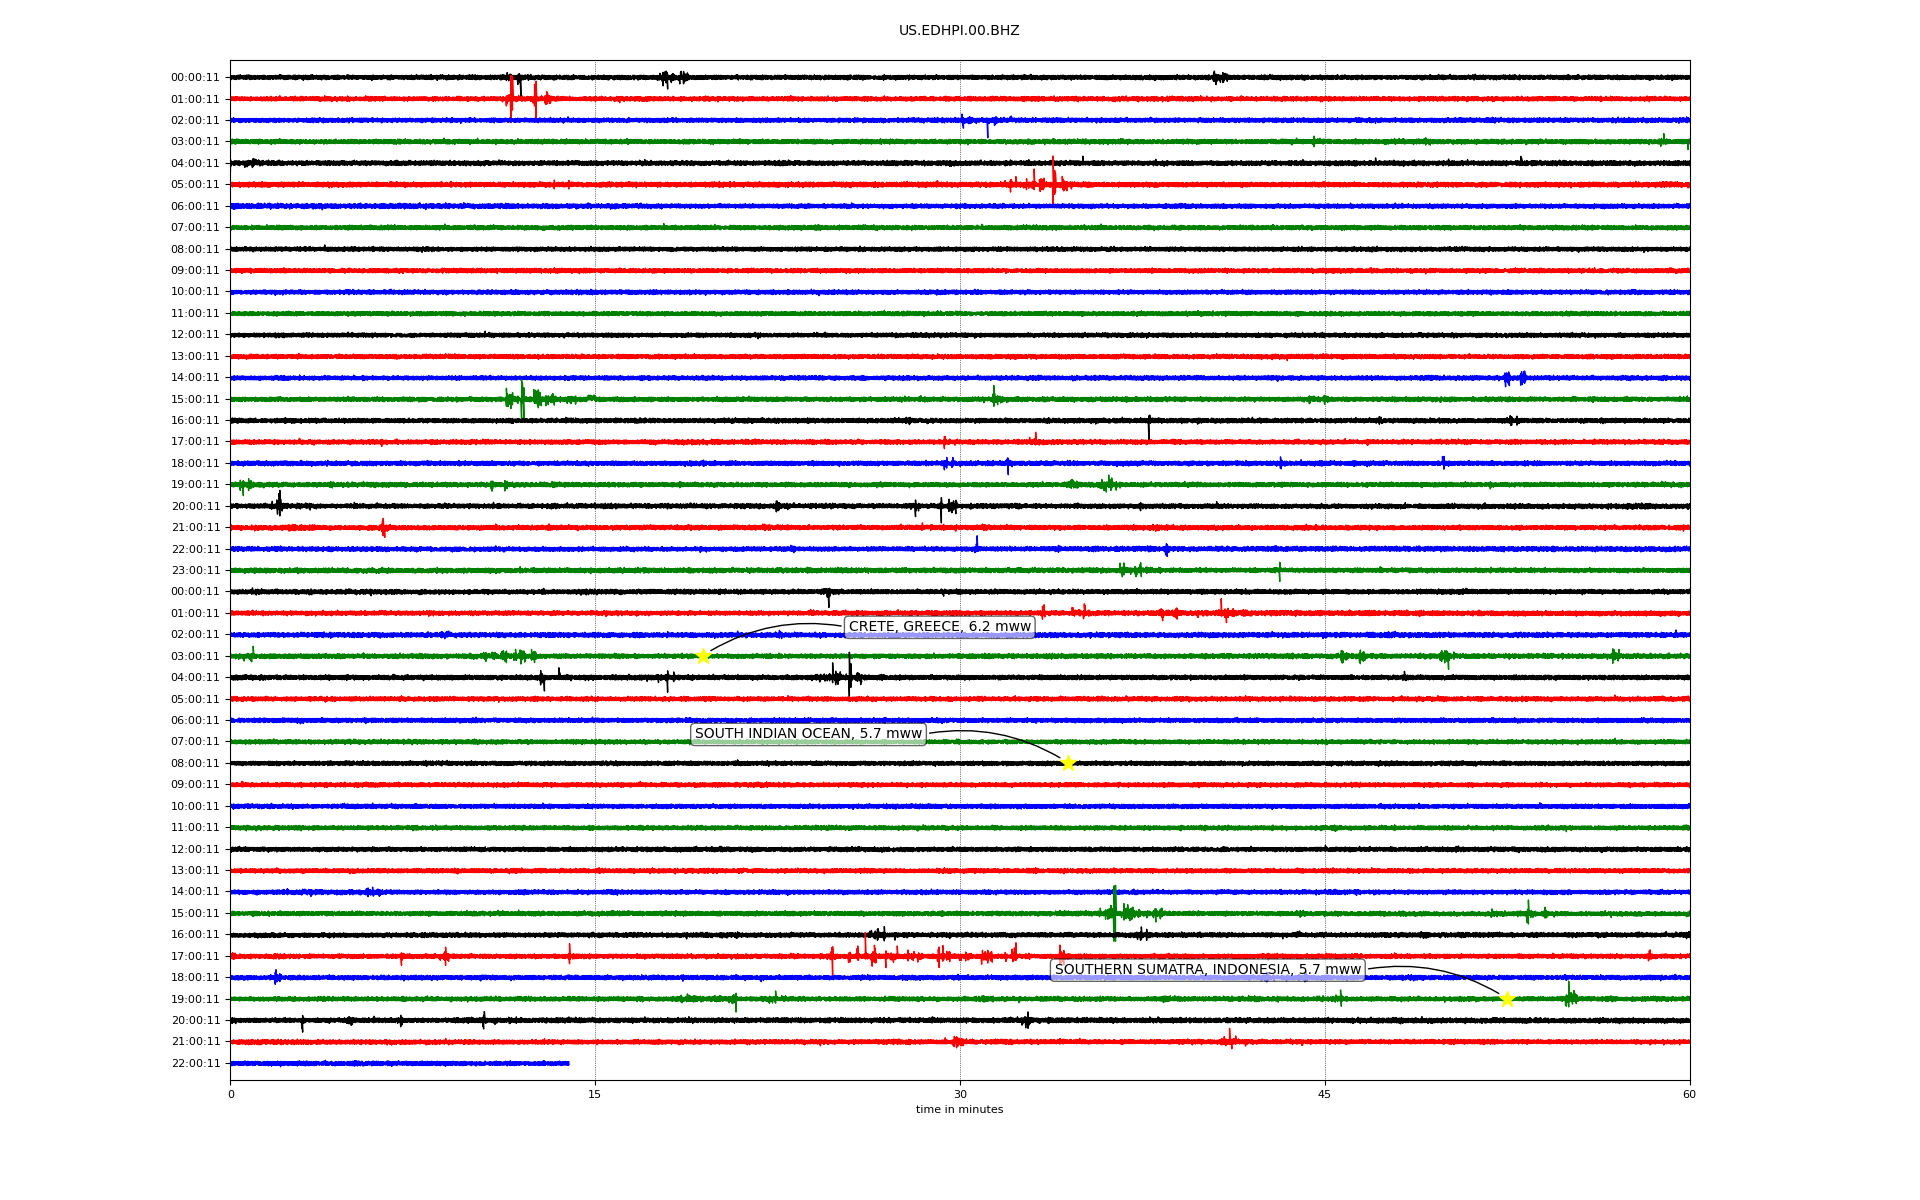
Task: Select the 08:00:11 label of South Indian Ocean row
Action: pyautogui.click(x=195, y=763)
